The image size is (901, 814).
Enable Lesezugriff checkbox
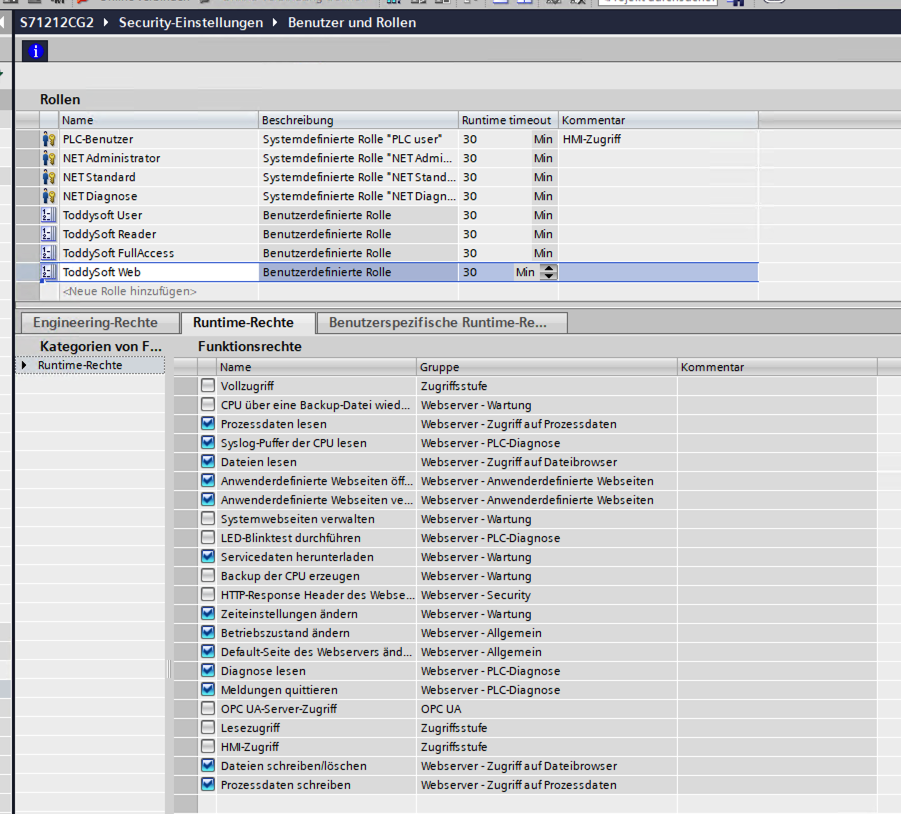coord(208,727)
